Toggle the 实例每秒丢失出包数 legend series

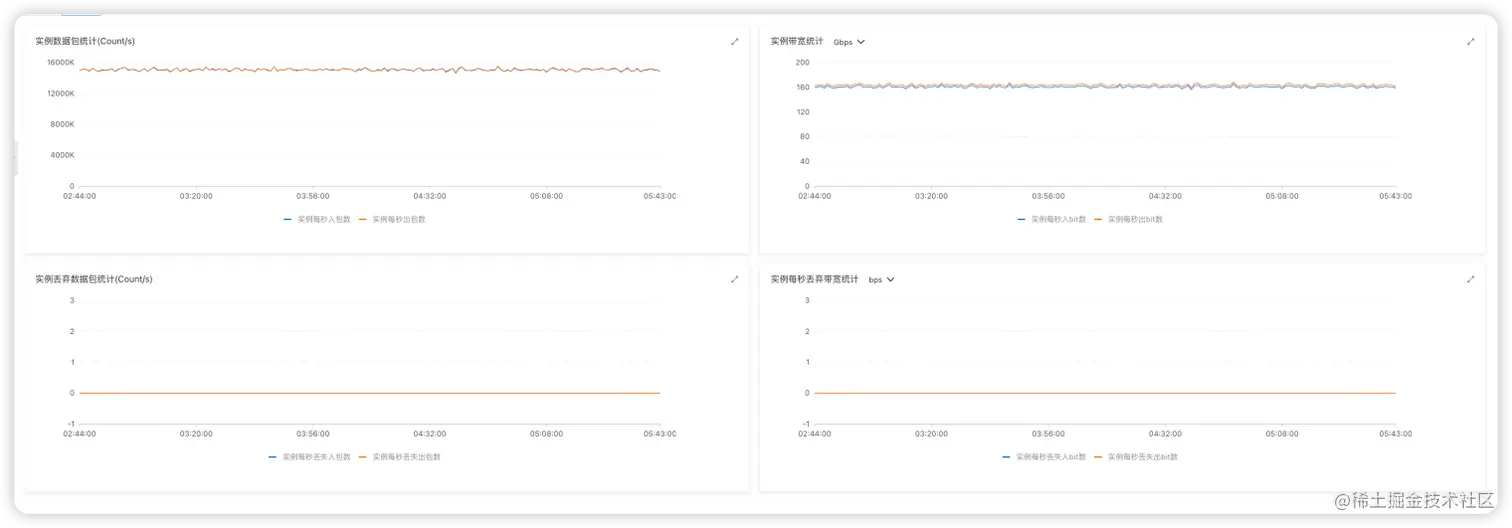coord(400,457)
